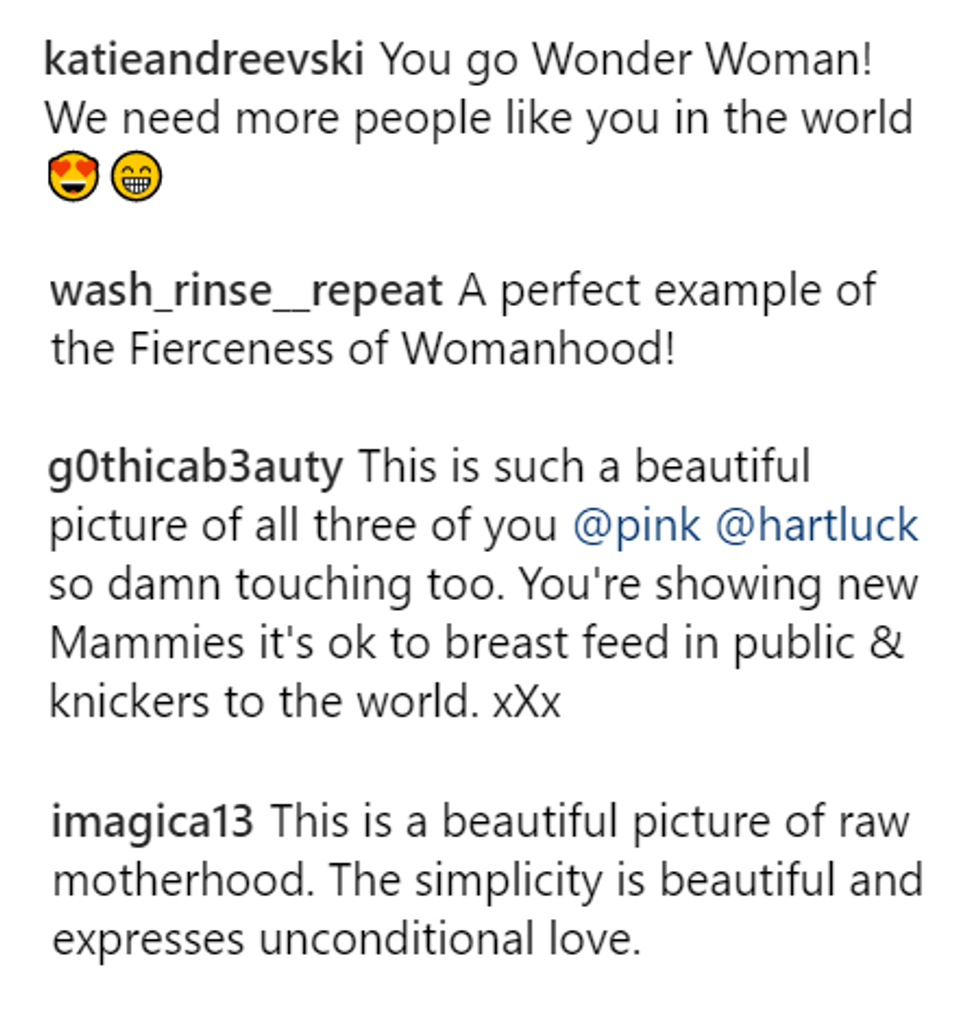Click "This is such a beautiful" text
The width and height of the screenshot is (980, 1024).
click(584, 467)
